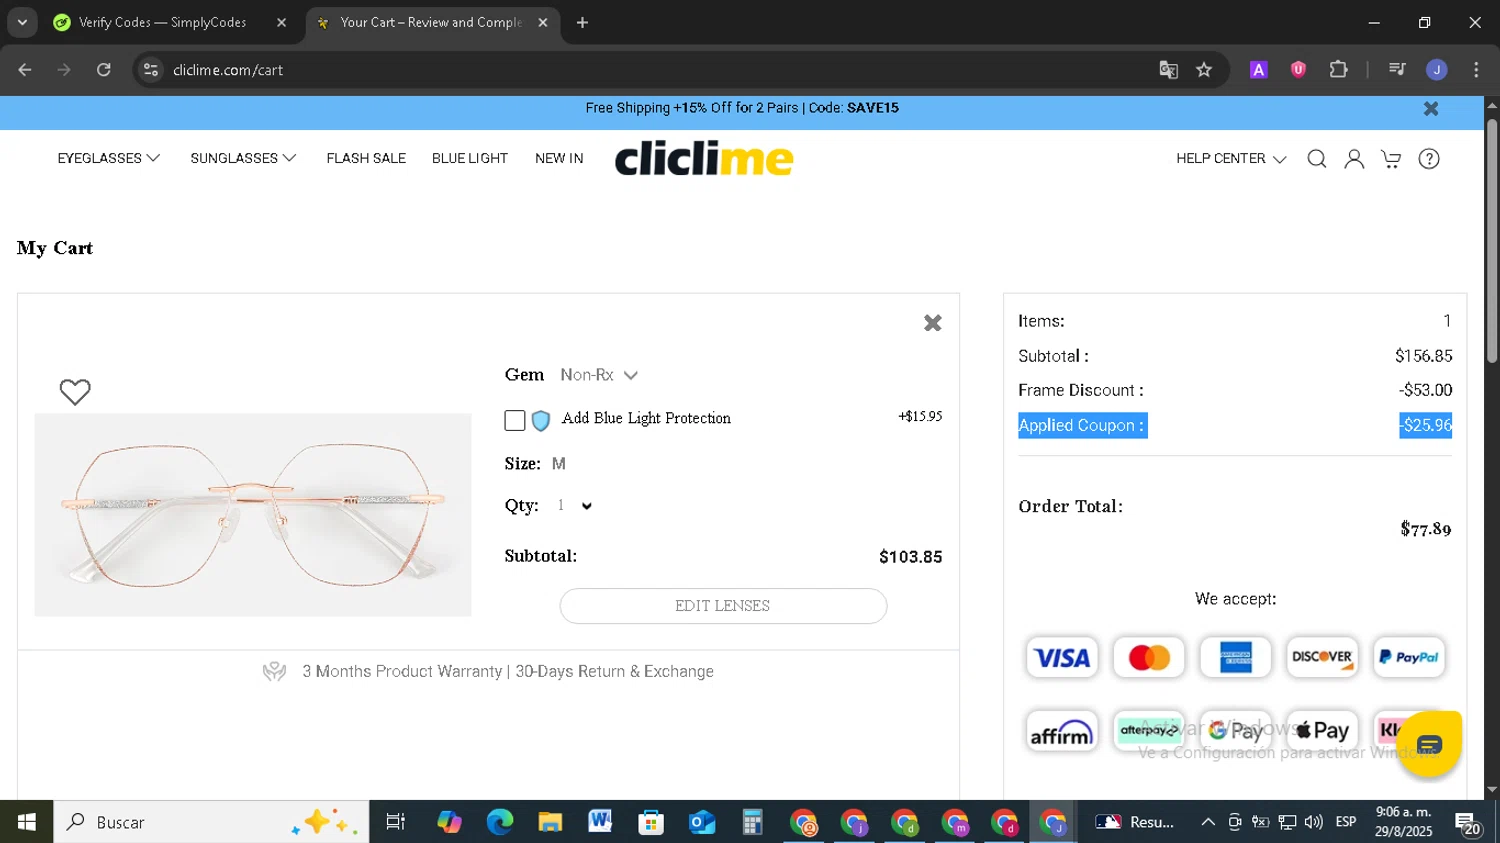Viewport: 1500px width, 843px height.
Task: Click the taskbar search box
Action: click(x=211, y=822)
